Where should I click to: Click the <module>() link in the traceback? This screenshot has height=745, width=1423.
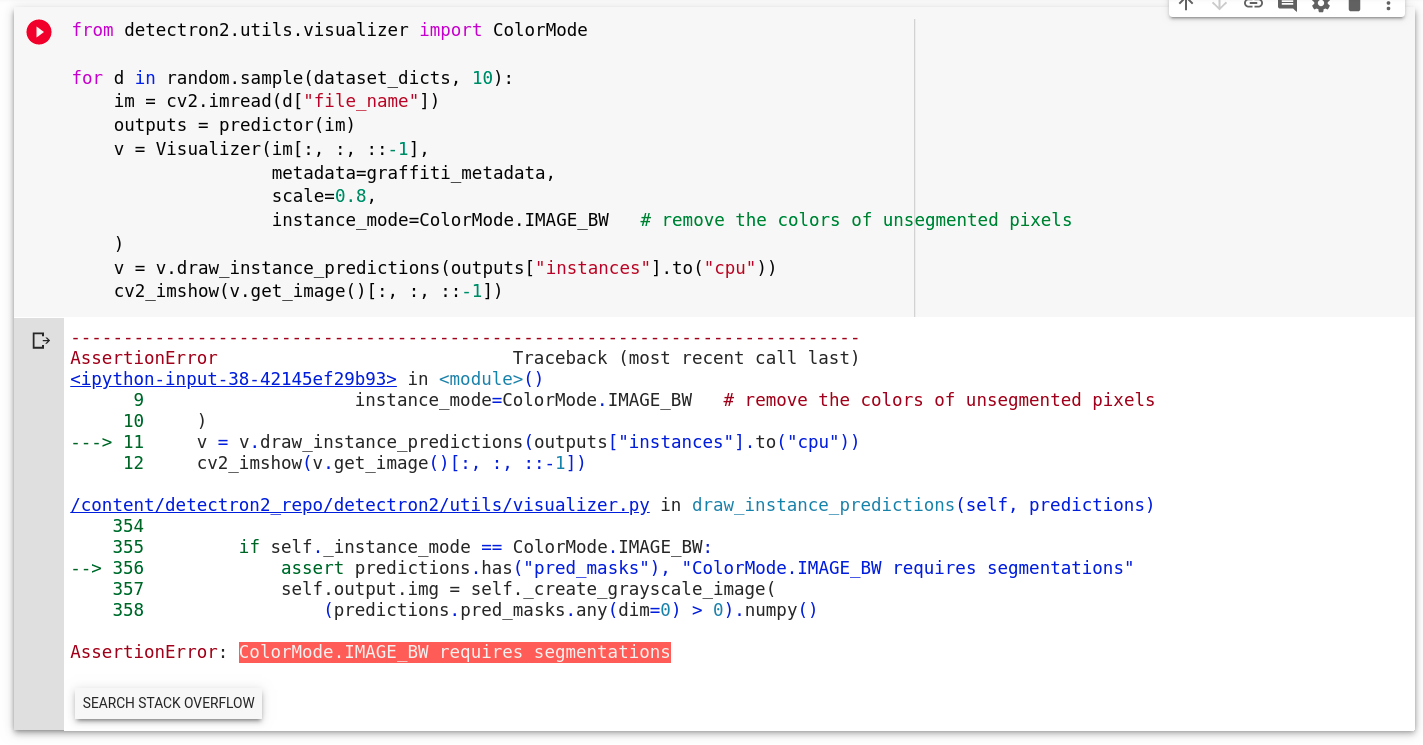tap(489, 378)
